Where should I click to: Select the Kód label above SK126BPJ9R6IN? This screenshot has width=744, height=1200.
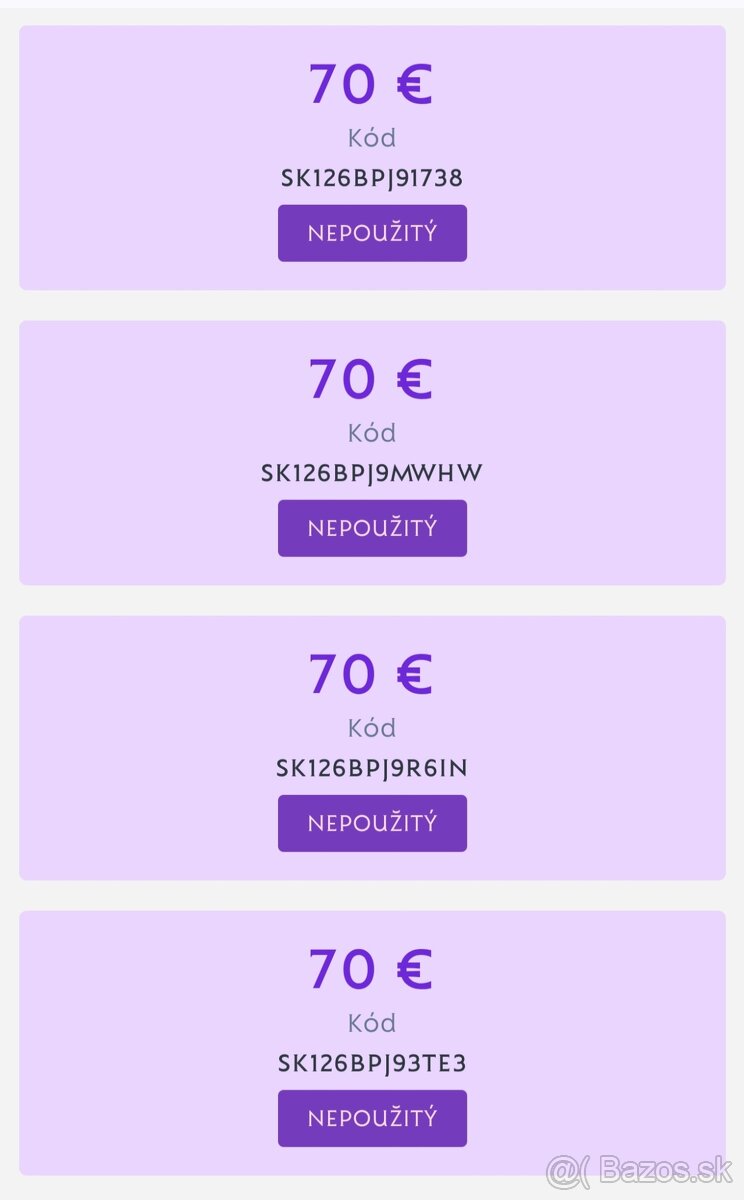372,728
